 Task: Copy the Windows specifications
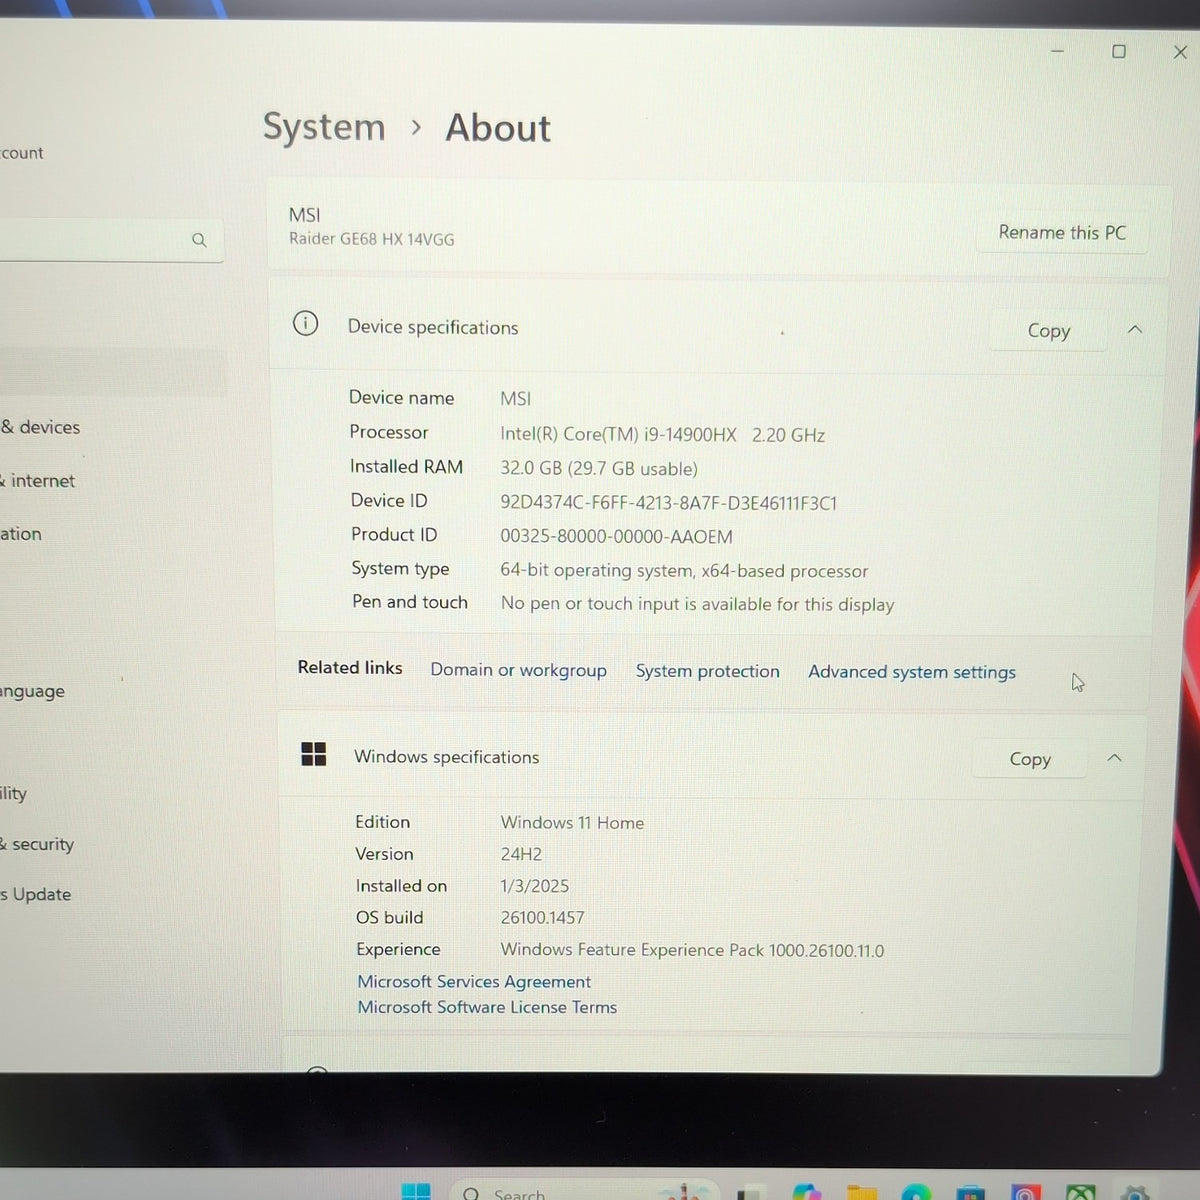pos(1029,759)
